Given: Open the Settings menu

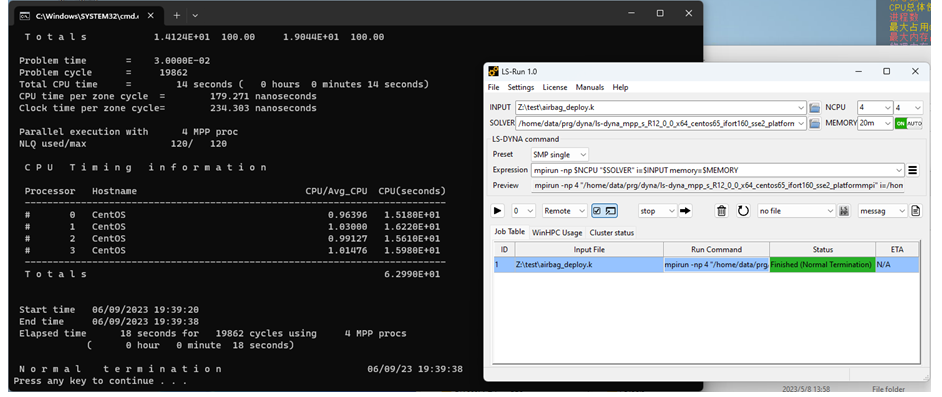Looking at the screenshot, I should 520,87.
